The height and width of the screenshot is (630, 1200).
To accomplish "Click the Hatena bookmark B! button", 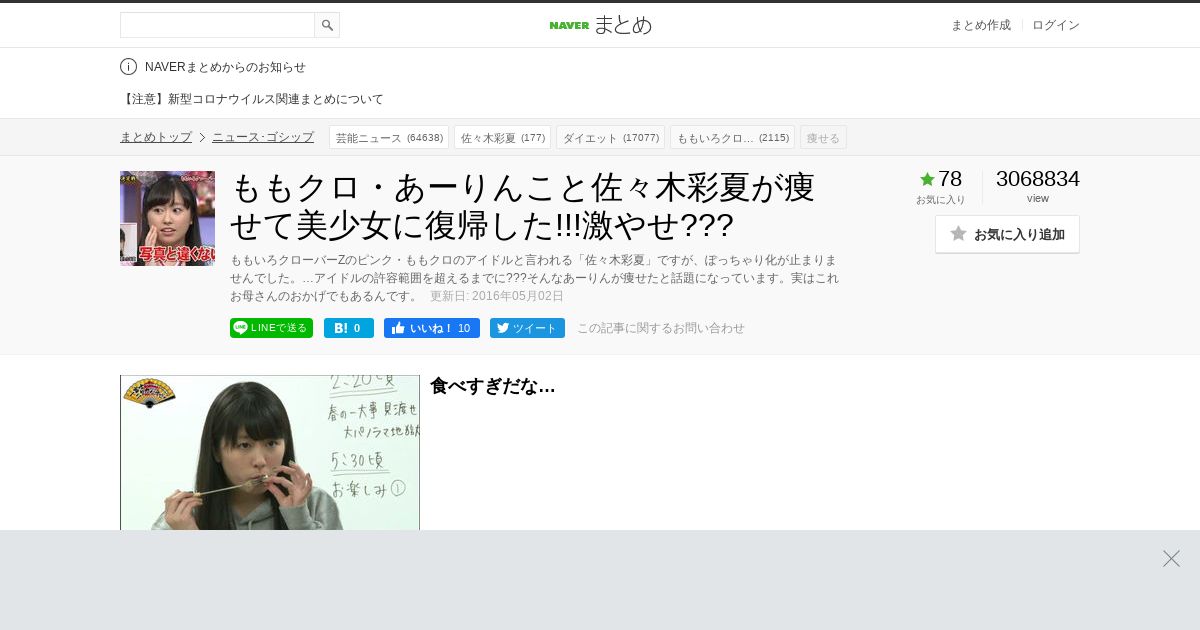I will 349,328.
